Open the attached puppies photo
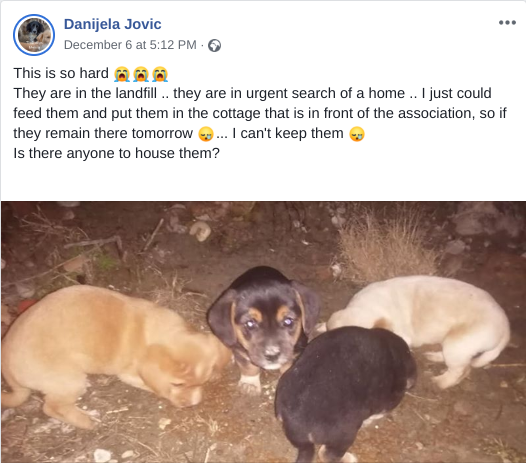This screenshot has width=526, height=463. point(263,332)
